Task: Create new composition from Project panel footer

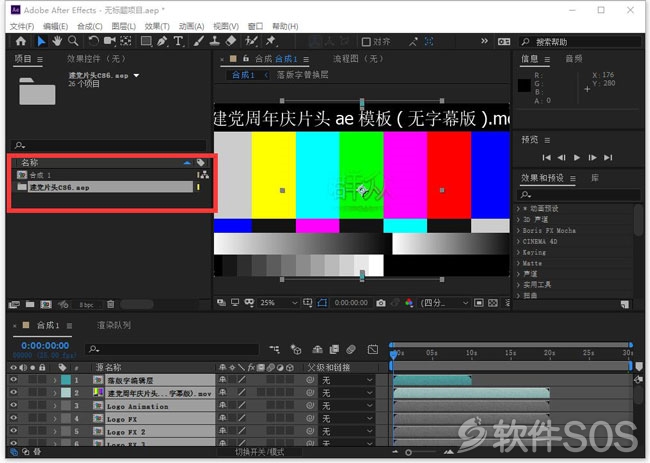Action: click(46, 304)
